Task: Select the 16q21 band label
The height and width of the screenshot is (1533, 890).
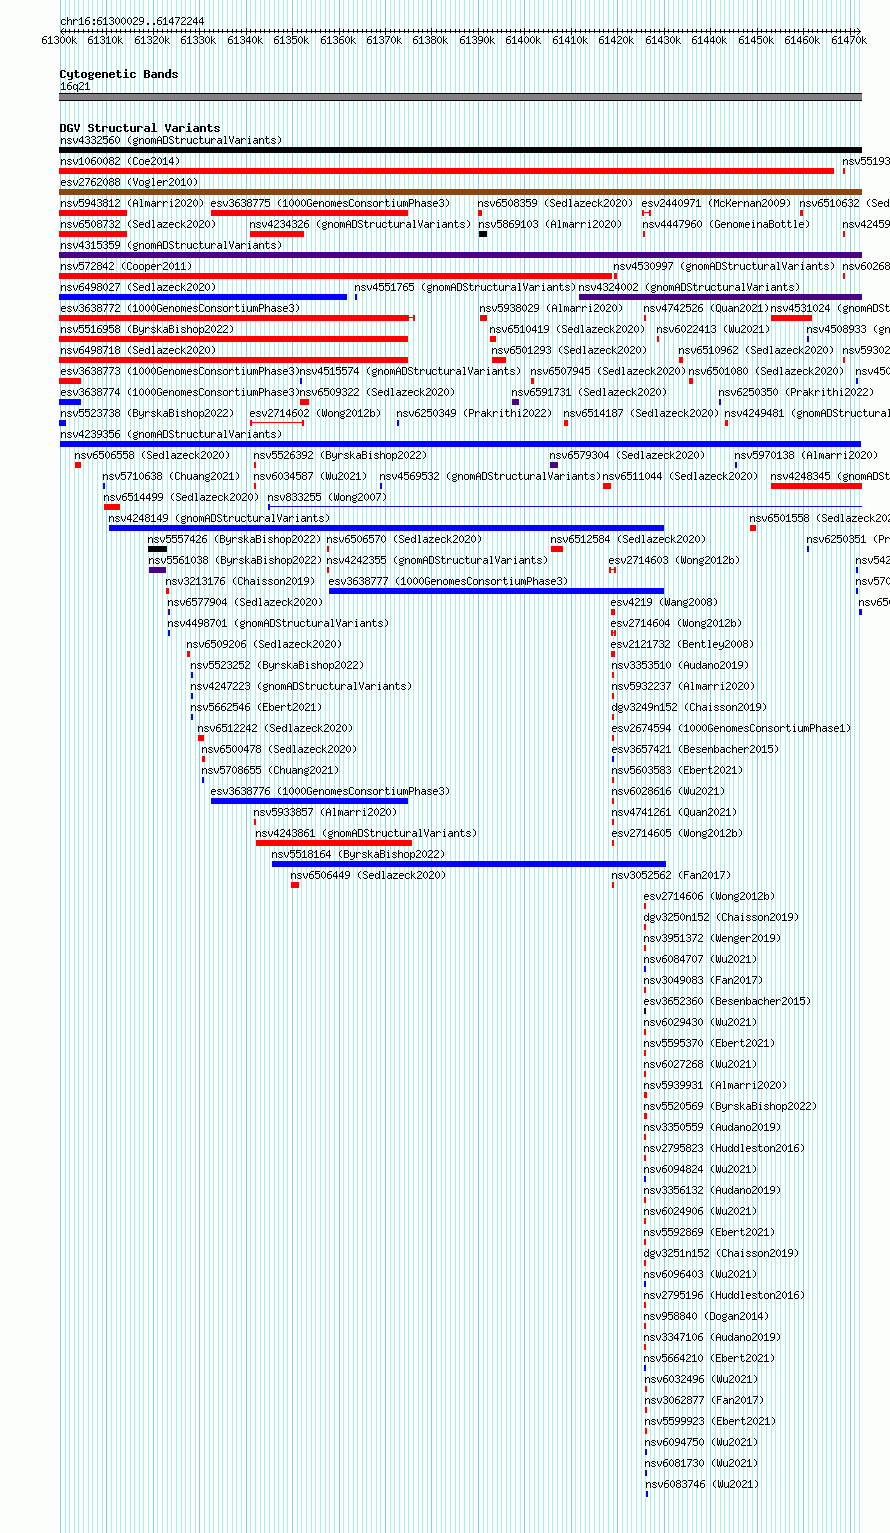Action: 75,86
